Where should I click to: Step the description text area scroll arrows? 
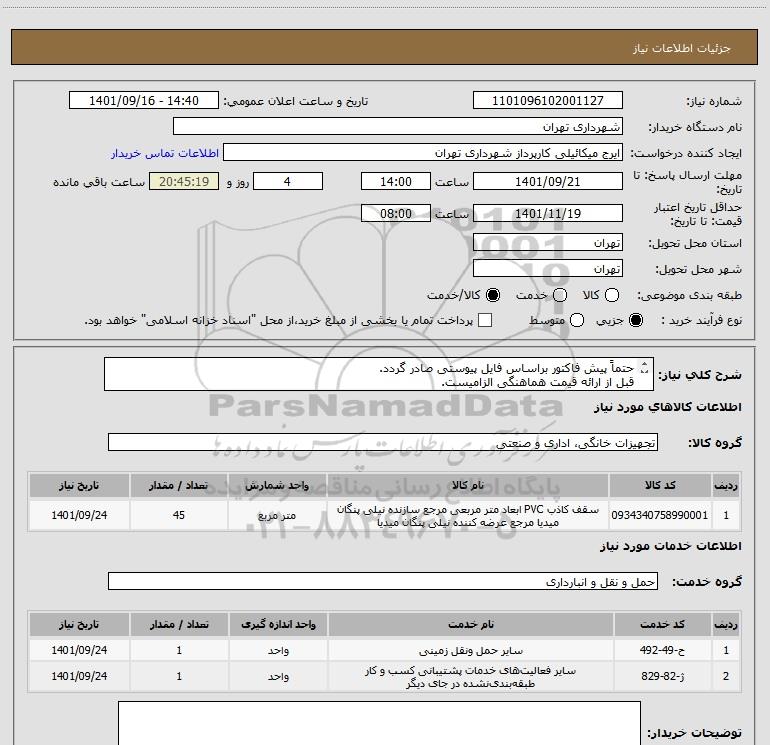click(x=645, y=368)
